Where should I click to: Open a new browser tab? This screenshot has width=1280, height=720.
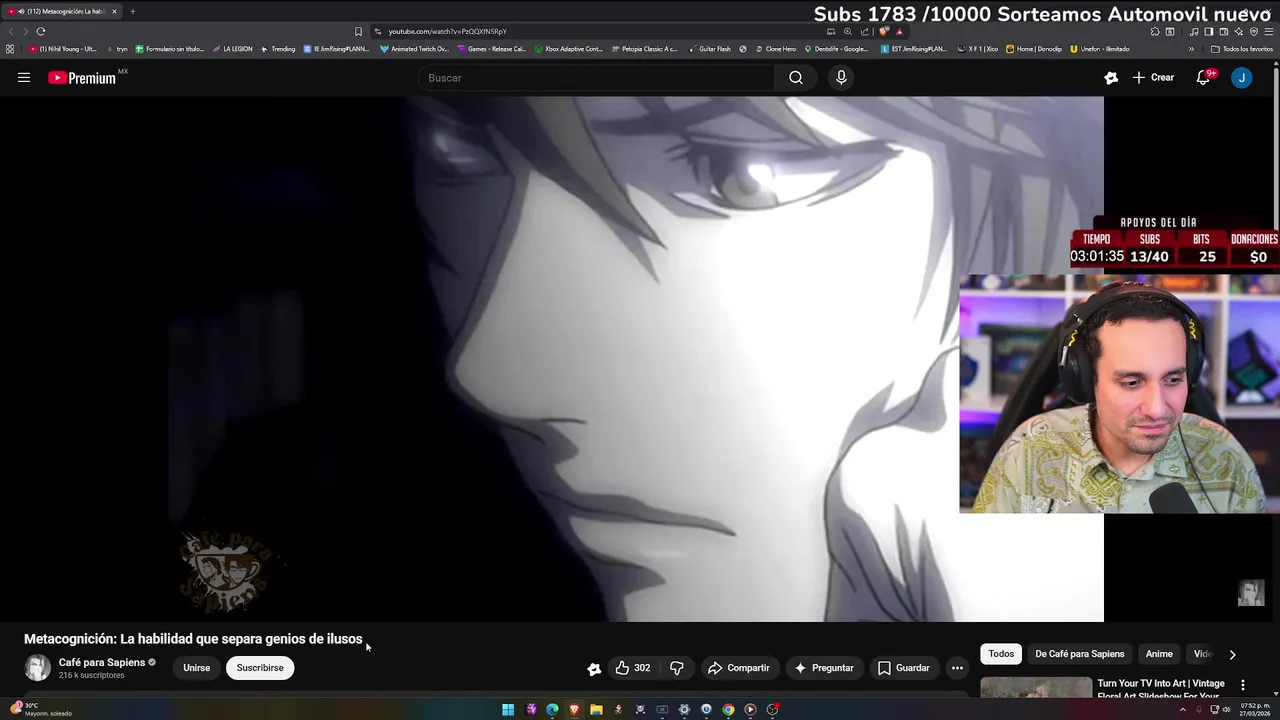pos(132,11)
